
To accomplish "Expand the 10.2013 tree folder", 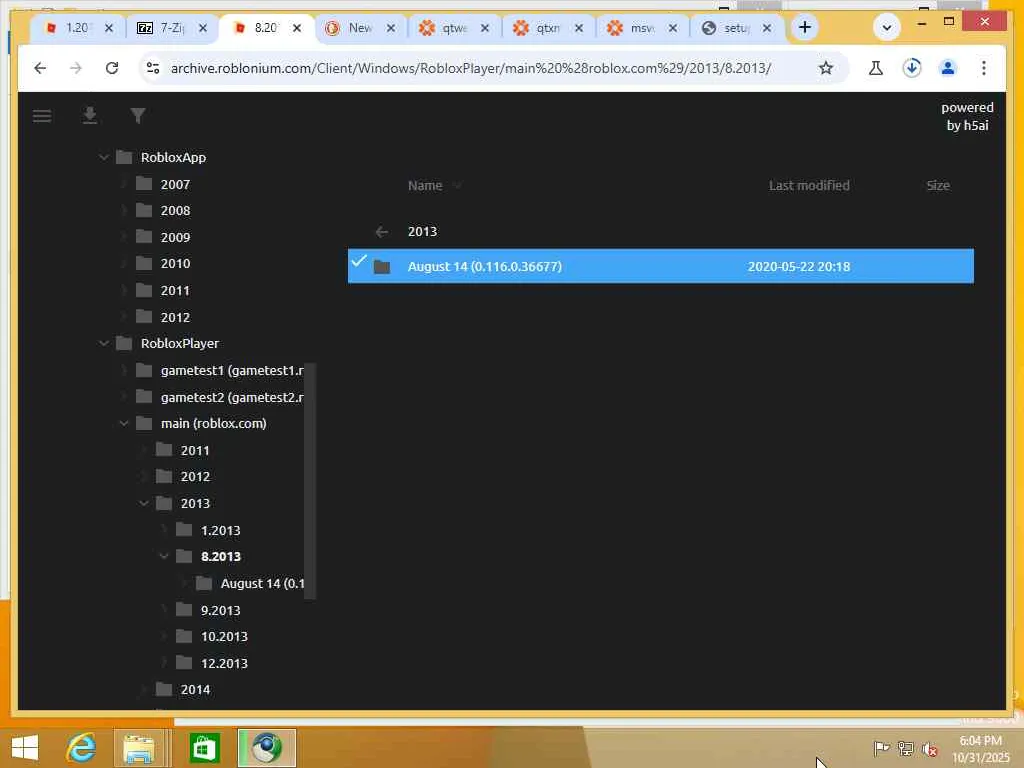I will [164, 636].
